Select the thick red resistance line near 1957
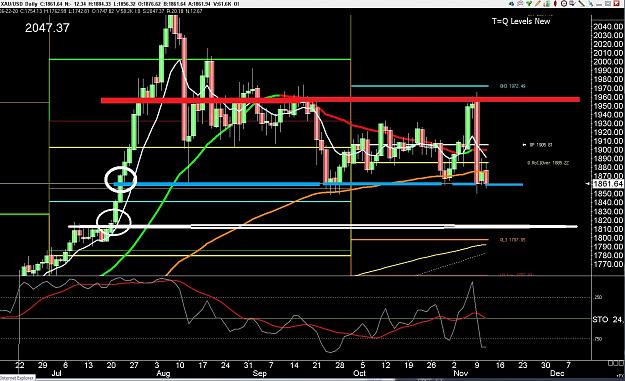This screenshot has width=625, height=381. pyautogui.click(x=340, y=100)
